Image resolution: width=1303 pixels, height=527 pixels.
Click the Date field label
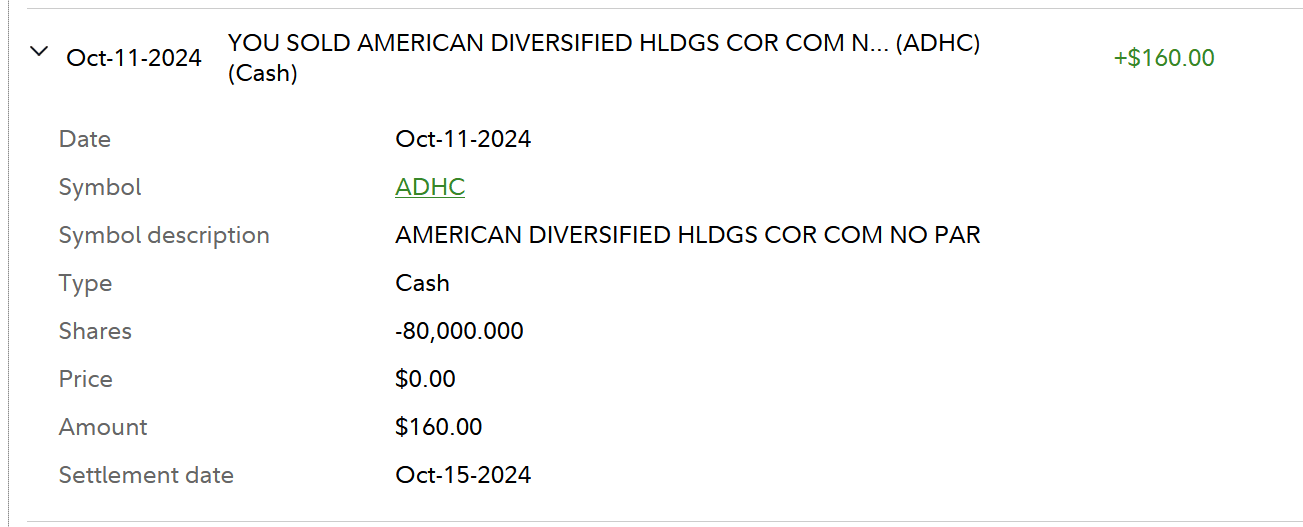tap(85, 139)
